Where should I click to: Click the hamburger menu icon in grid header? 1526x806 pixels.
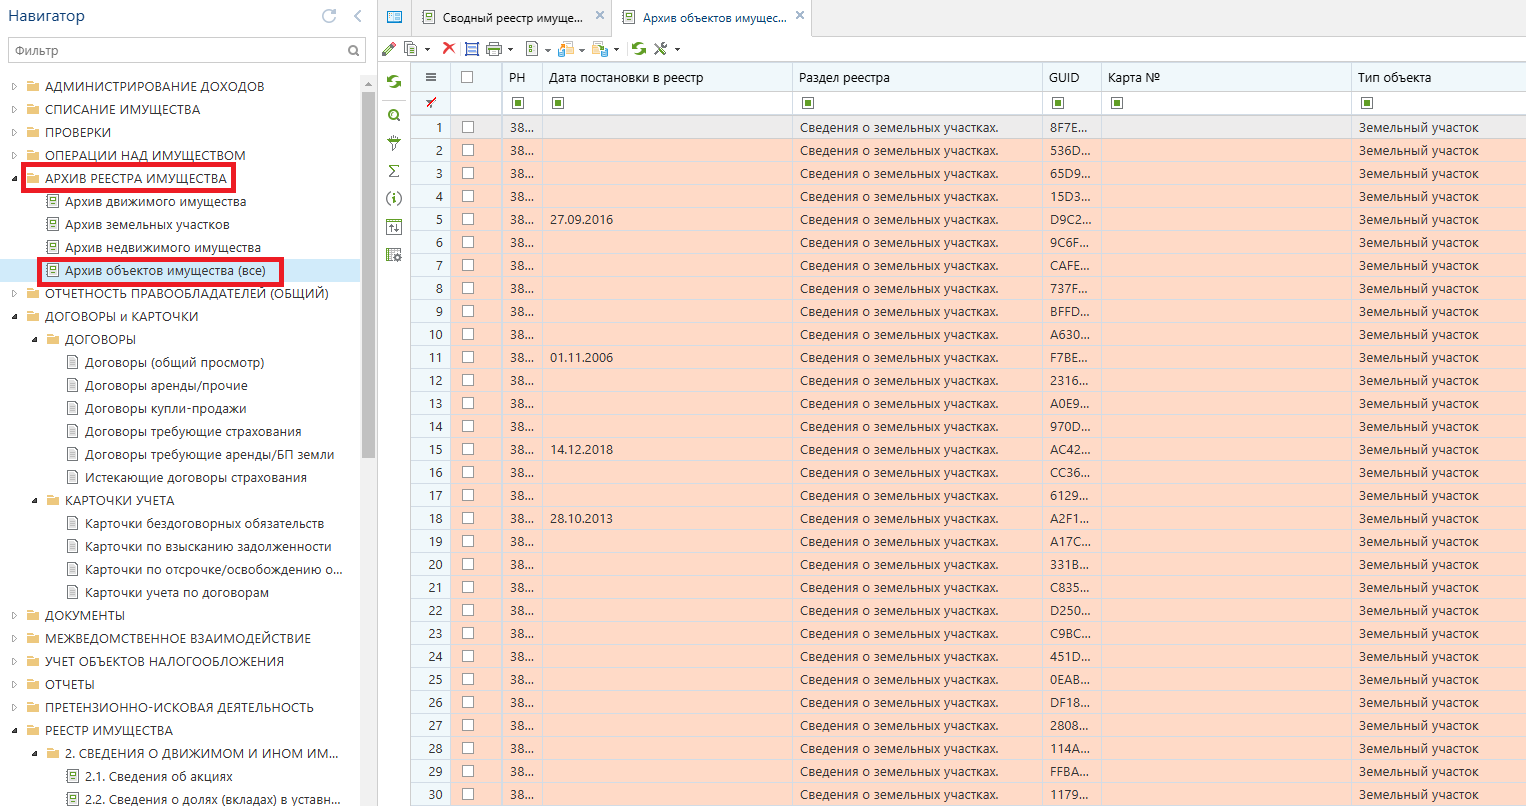(x=431, y=77)
